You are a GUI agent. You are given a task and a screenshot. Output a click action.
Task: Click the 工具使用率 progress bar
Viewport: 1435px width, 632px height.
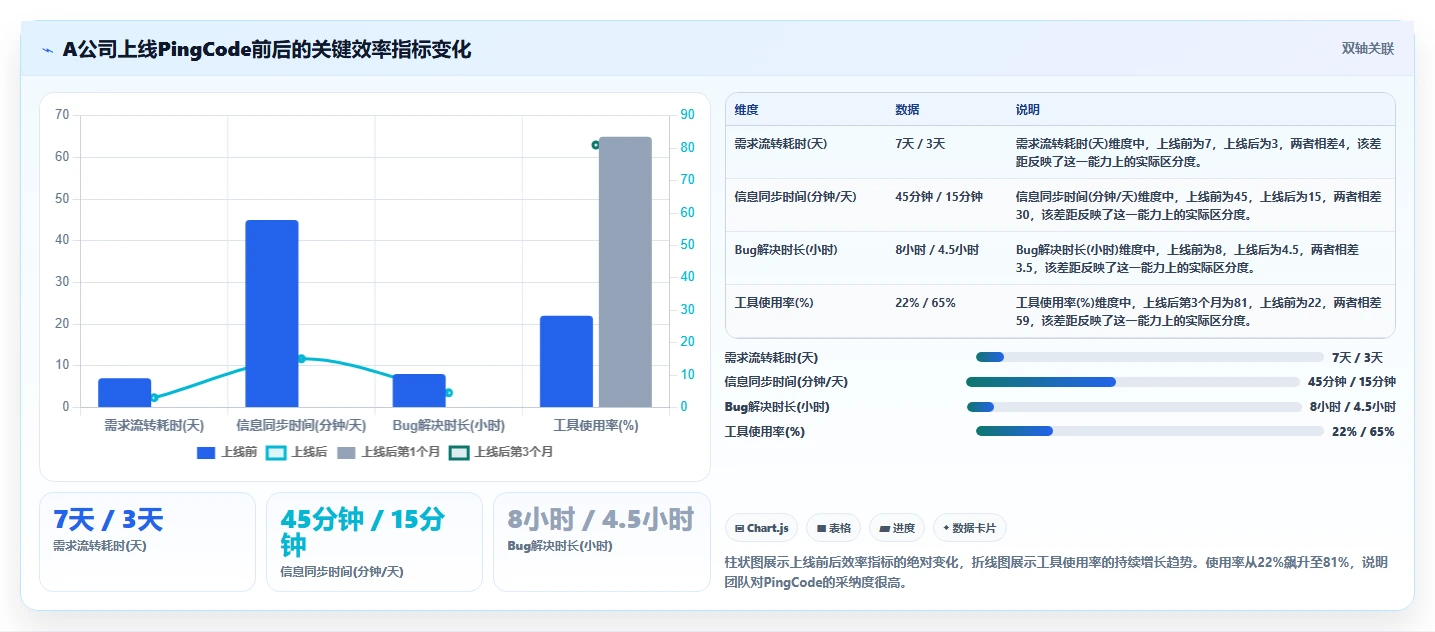[1150, 431]
